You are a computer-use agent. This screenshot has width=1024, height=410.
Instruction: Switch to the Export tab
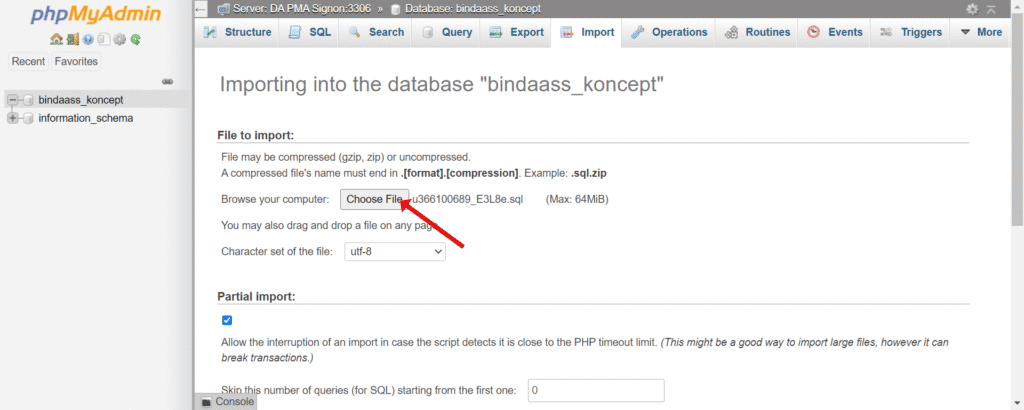(x=516, y=32)
